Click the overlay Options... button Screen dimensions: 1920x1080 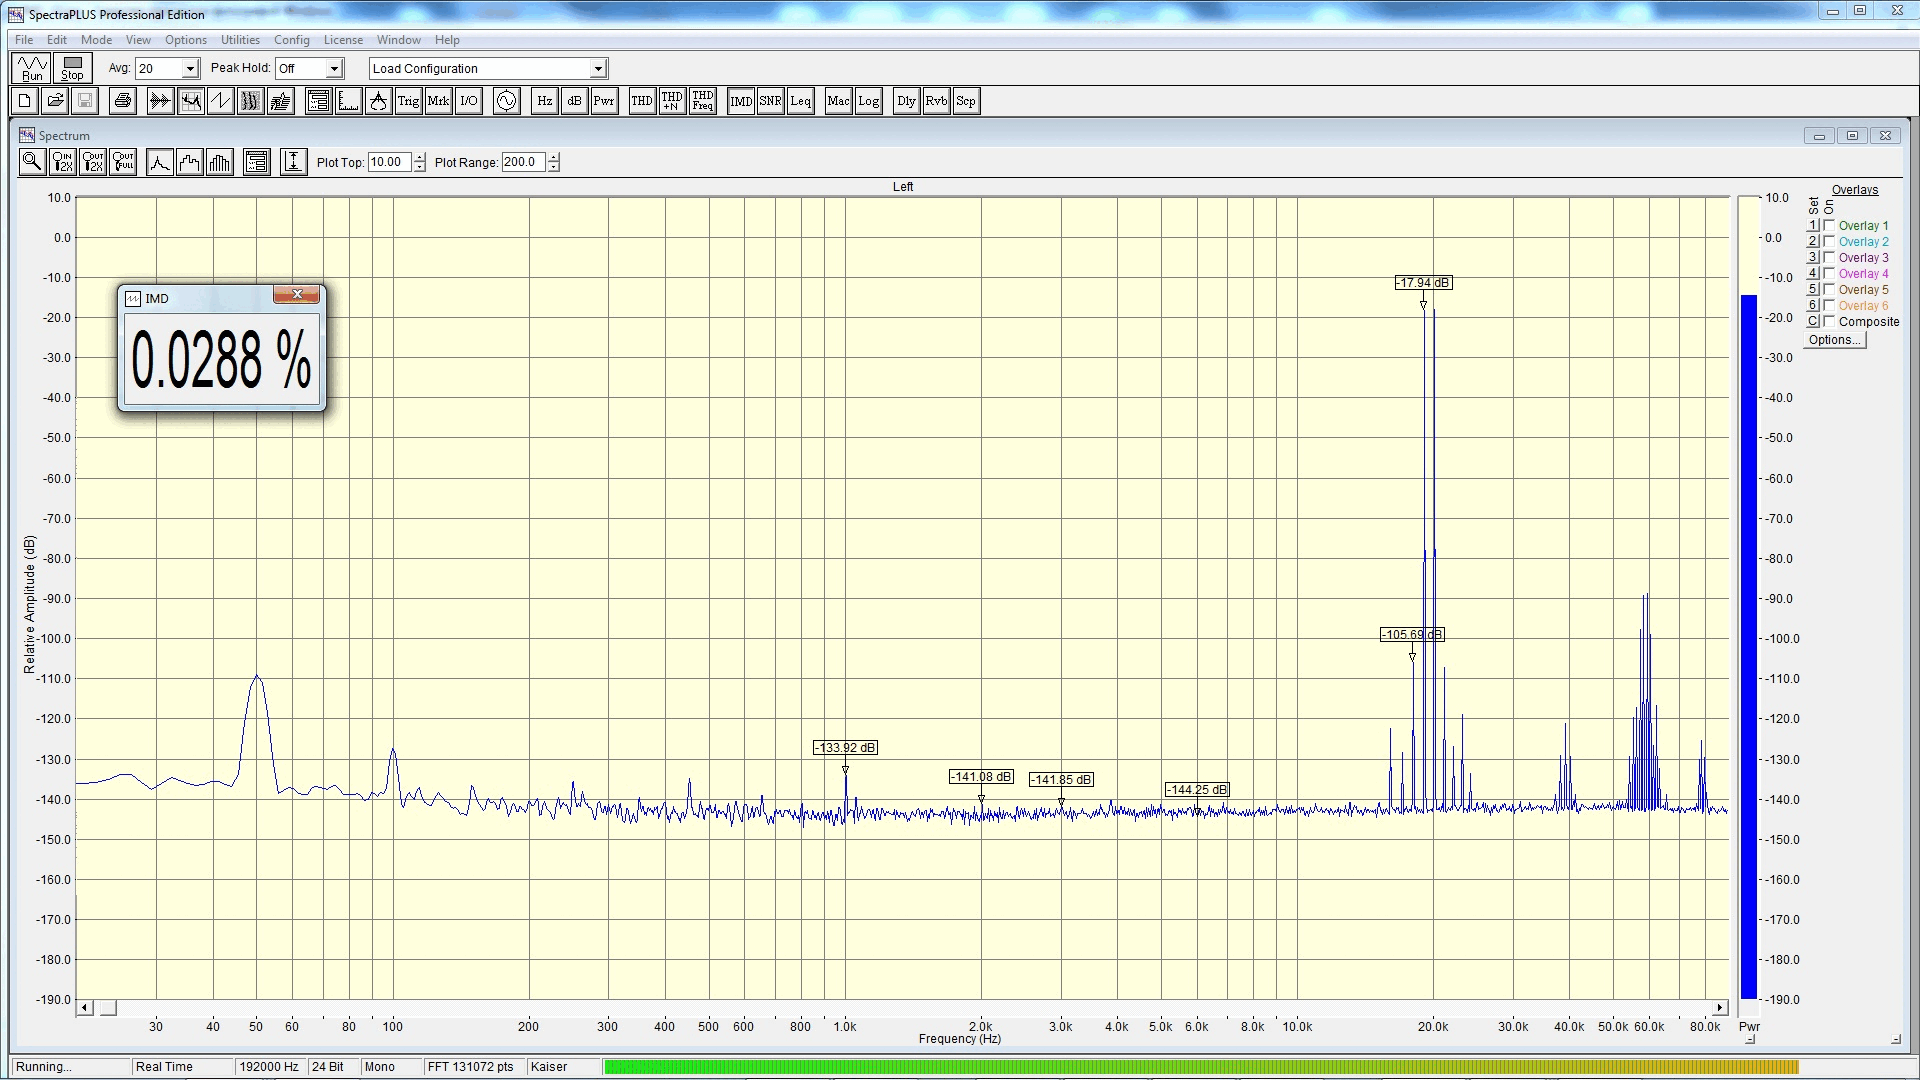tap(1835, 340)
